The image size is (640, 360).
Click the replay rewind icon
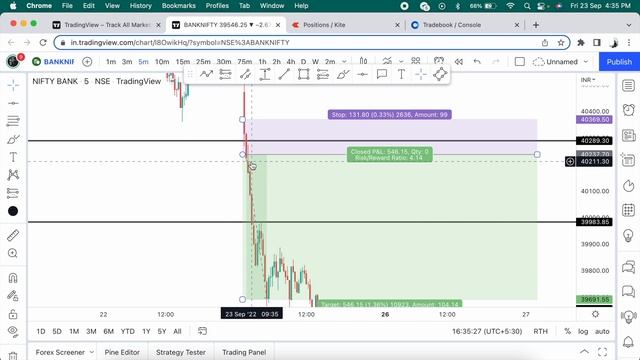point(458,62)
